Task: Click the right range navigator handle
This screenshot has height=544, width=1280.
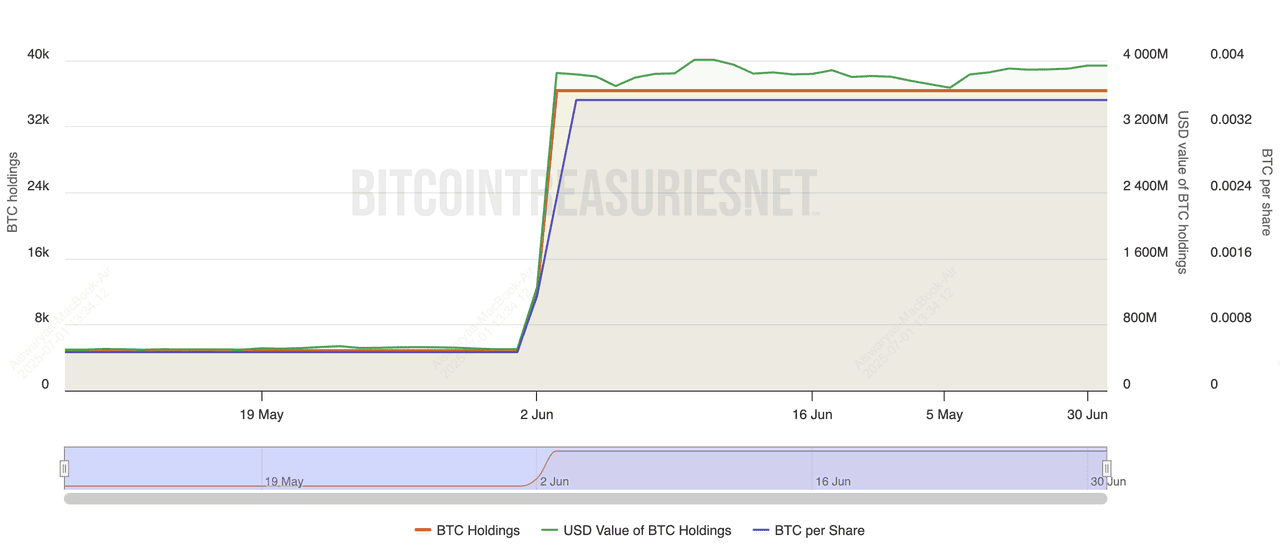Action: [1107, 468]
